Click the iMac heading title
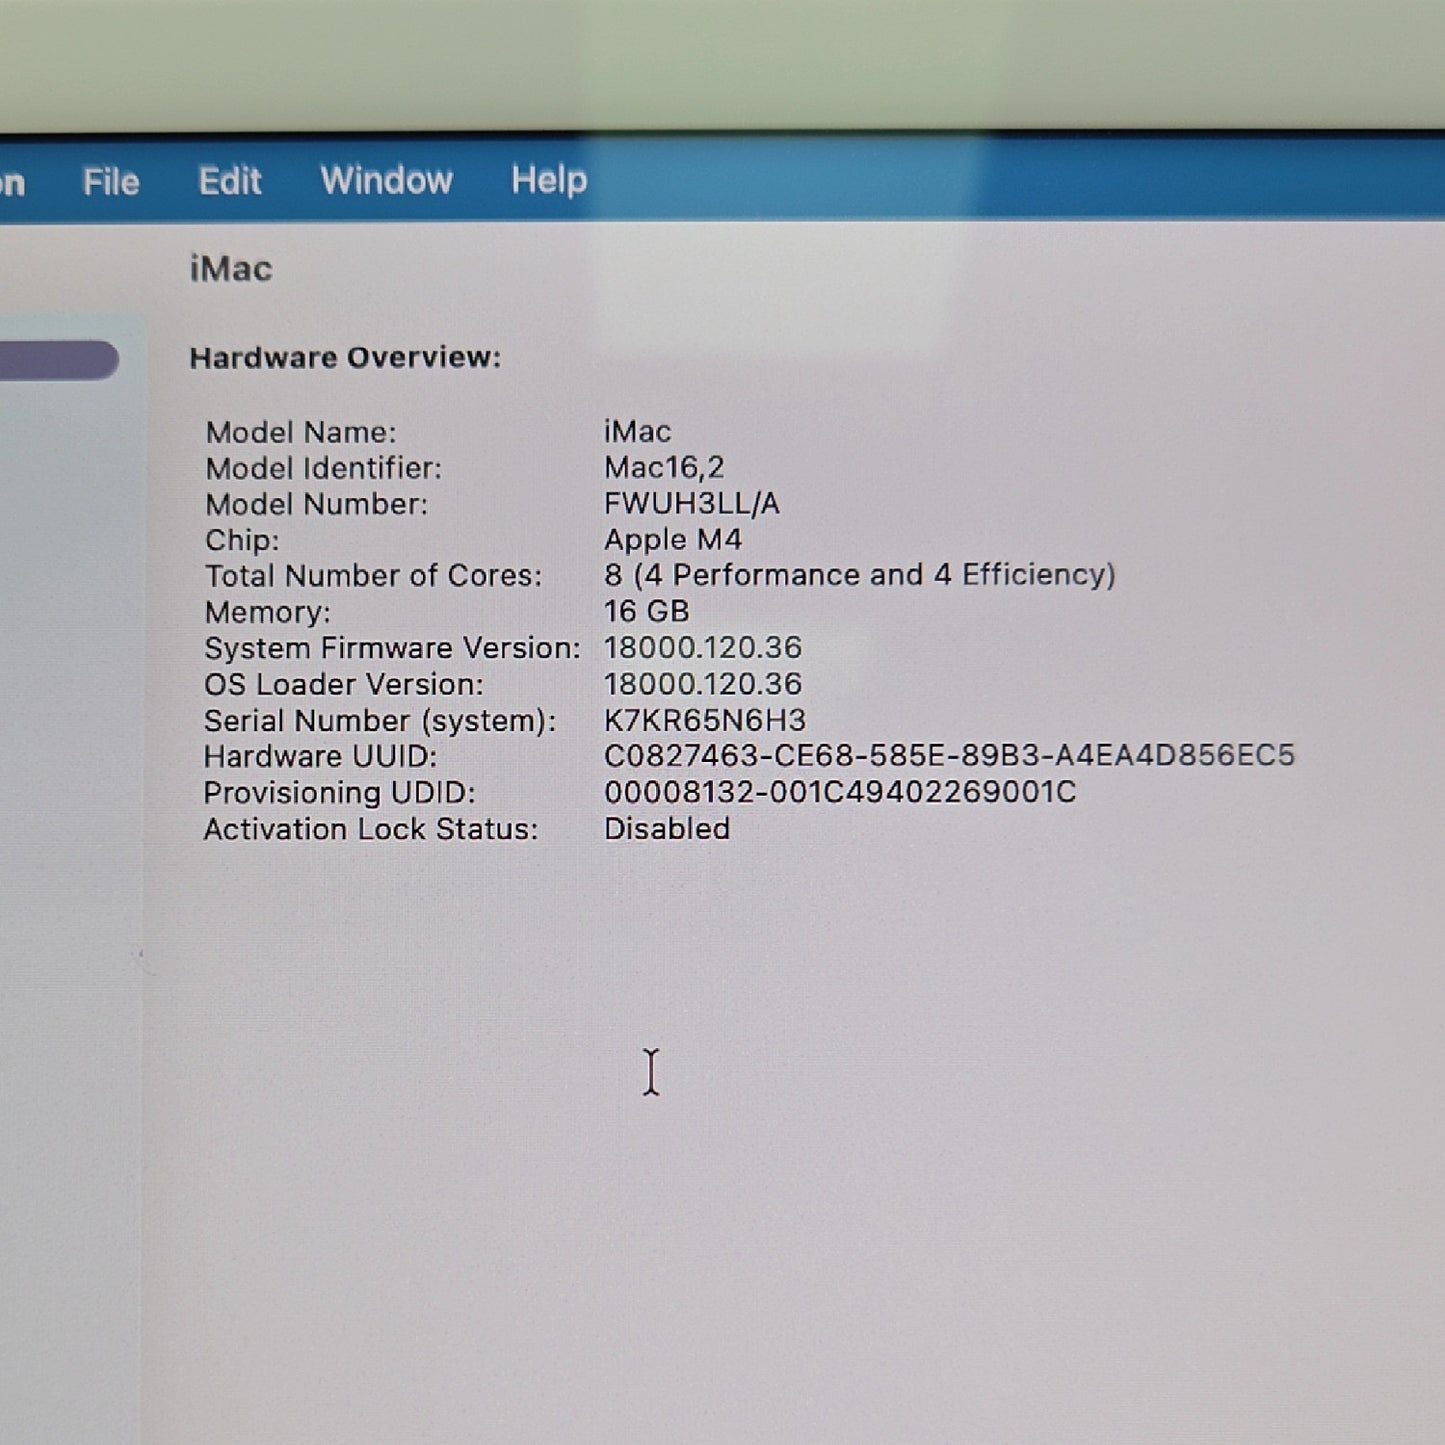 (231, 269)
